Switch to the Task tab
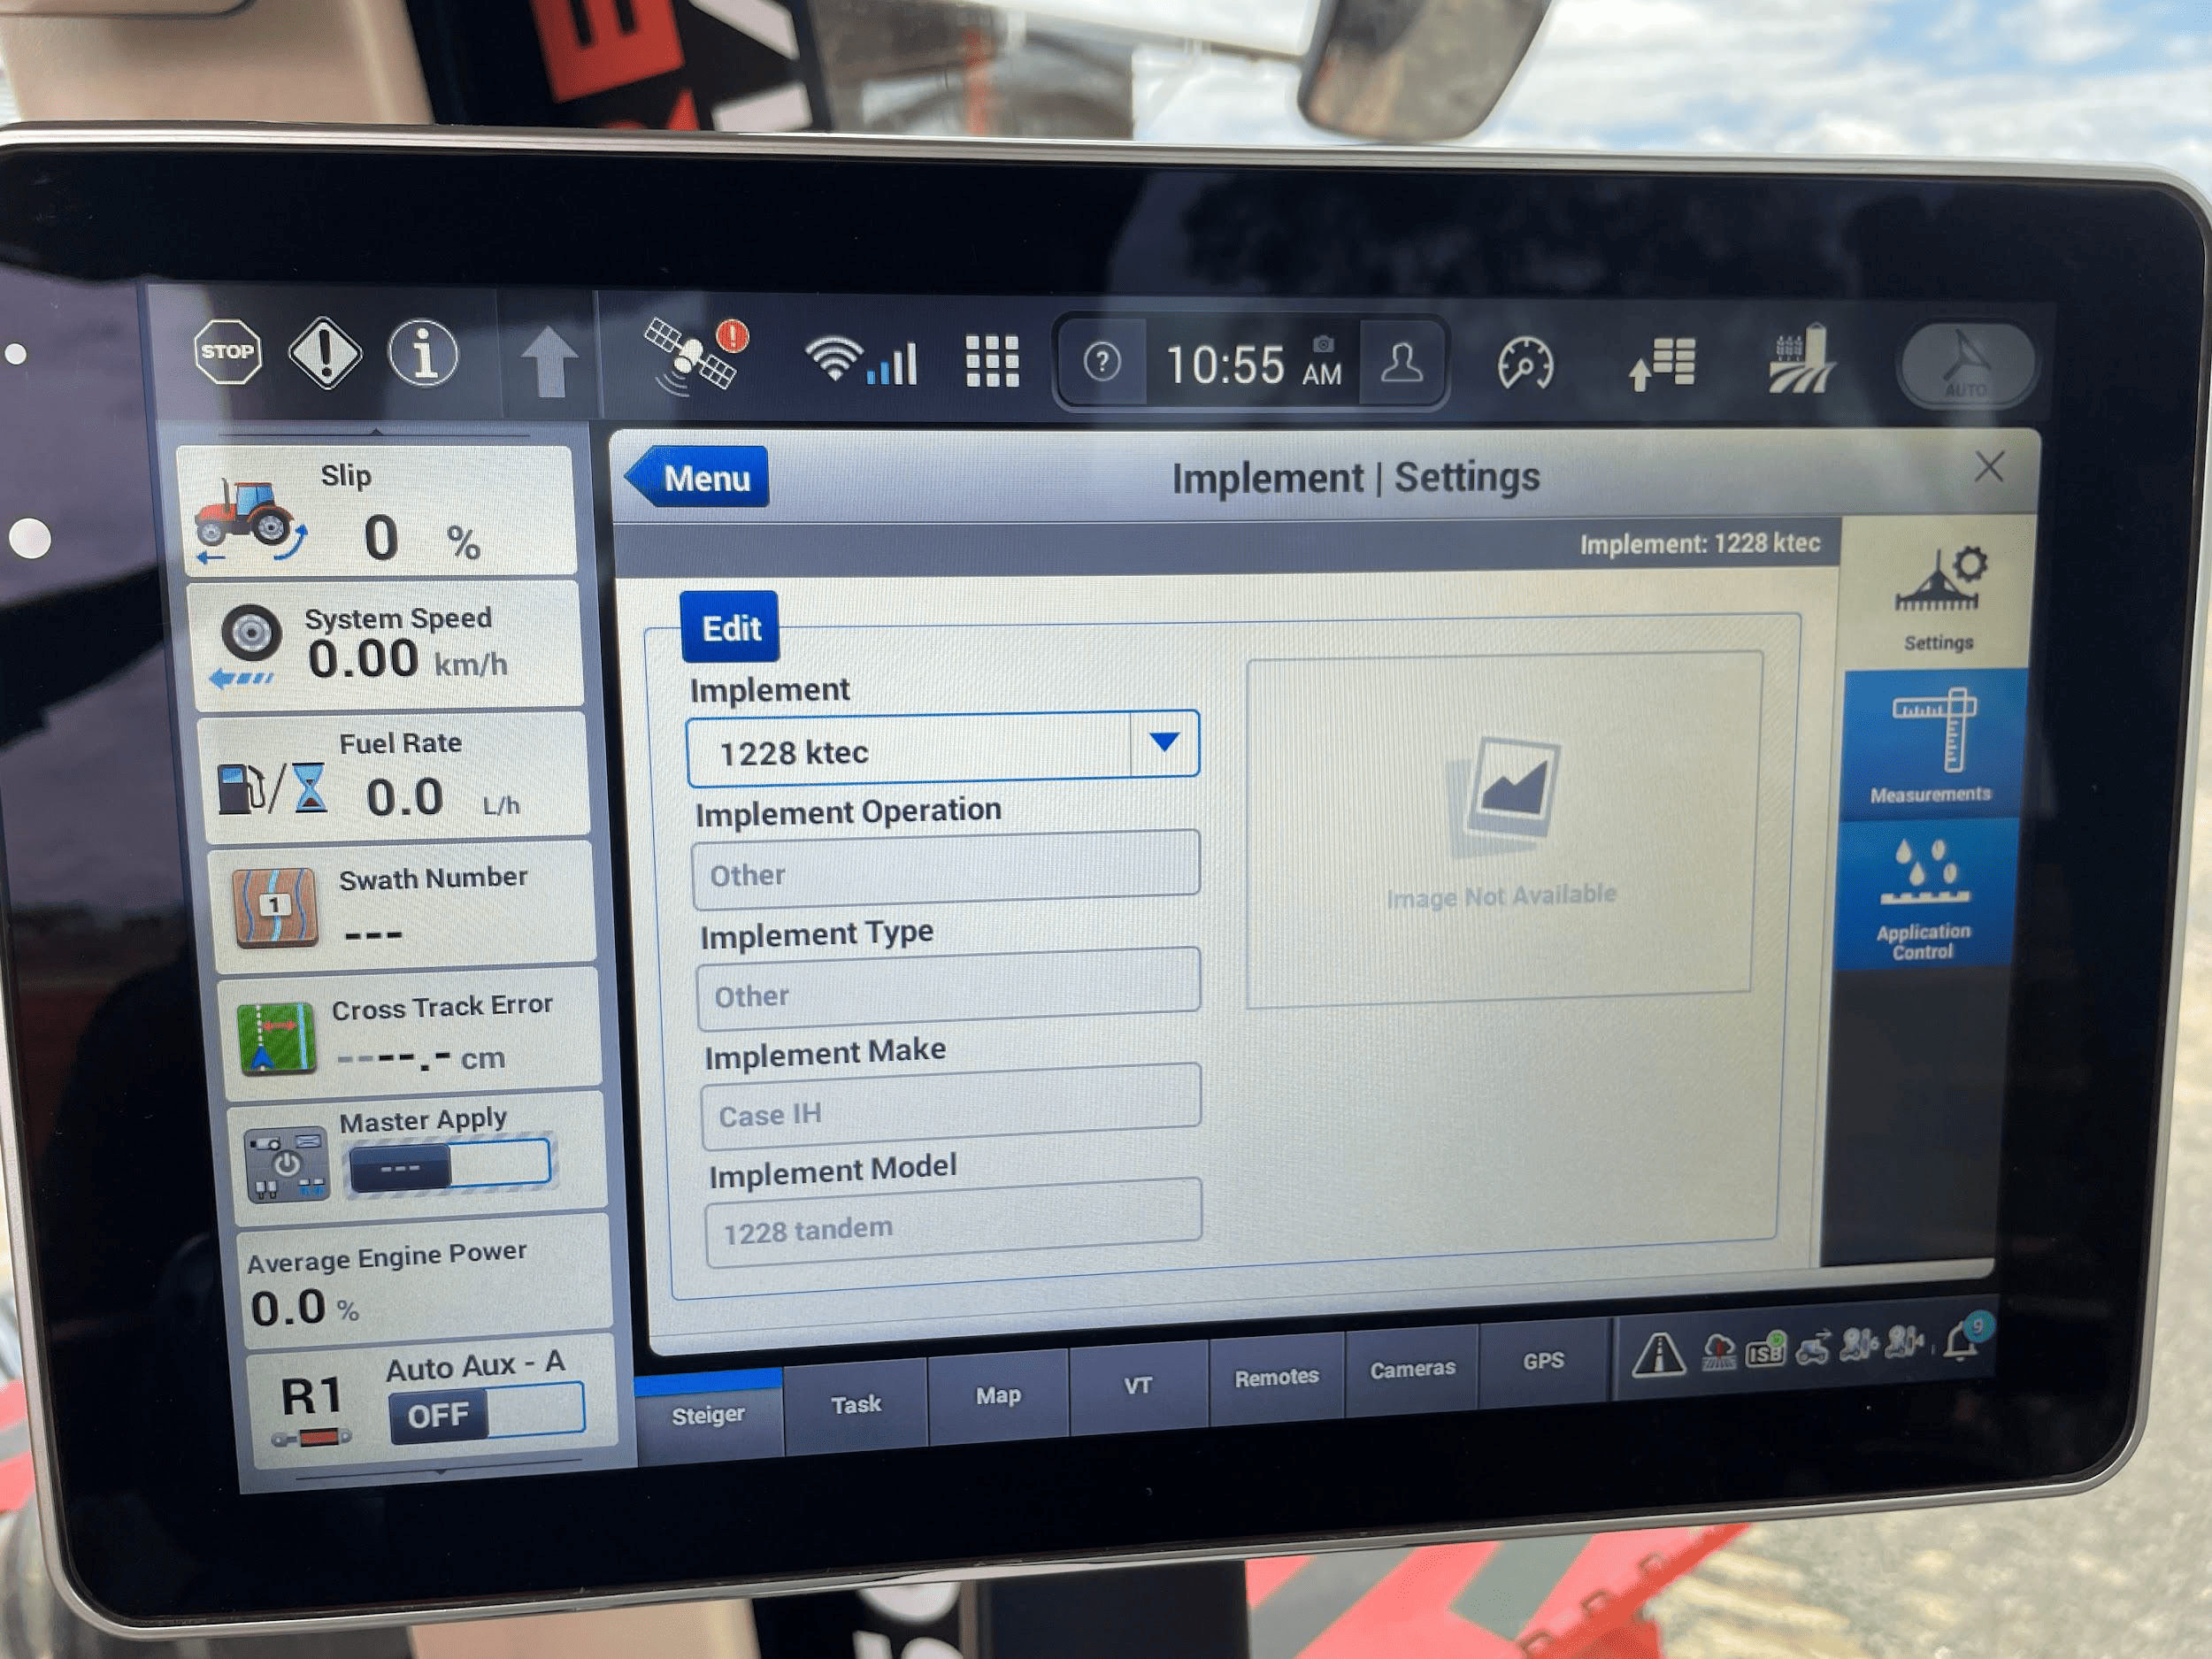 pyautogui.click(x=856, y=1404)
